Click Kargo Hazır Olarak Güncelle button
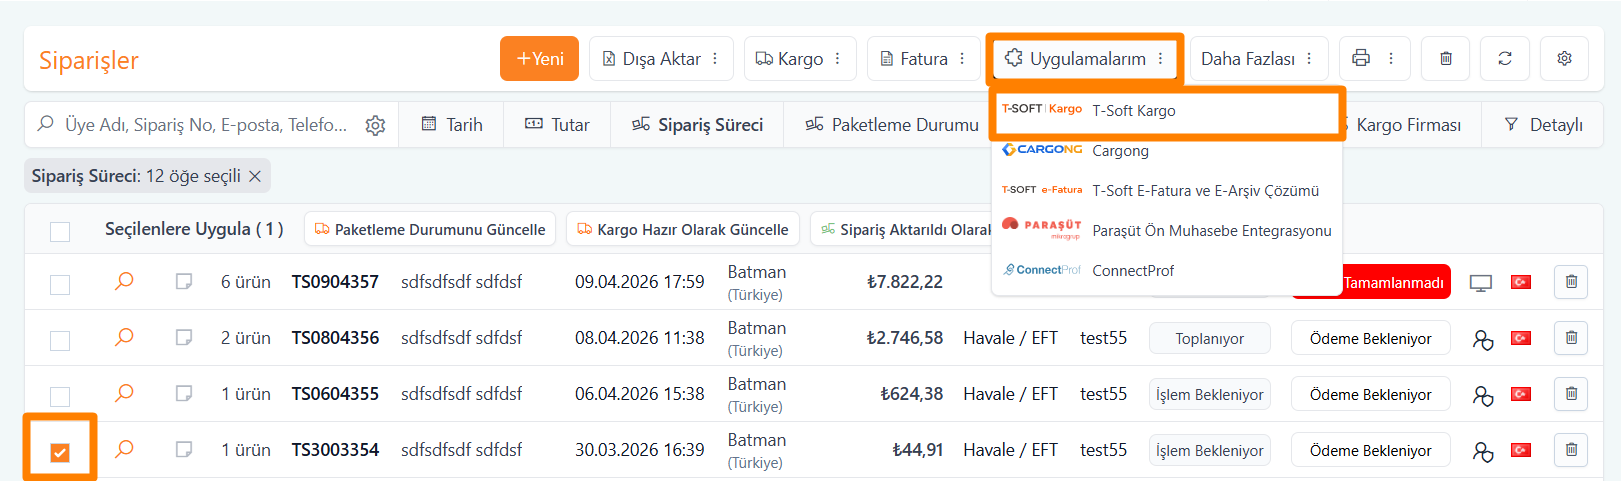This screenshot has width=1621, height=481. pyautogui.click(x=683, y=229)
